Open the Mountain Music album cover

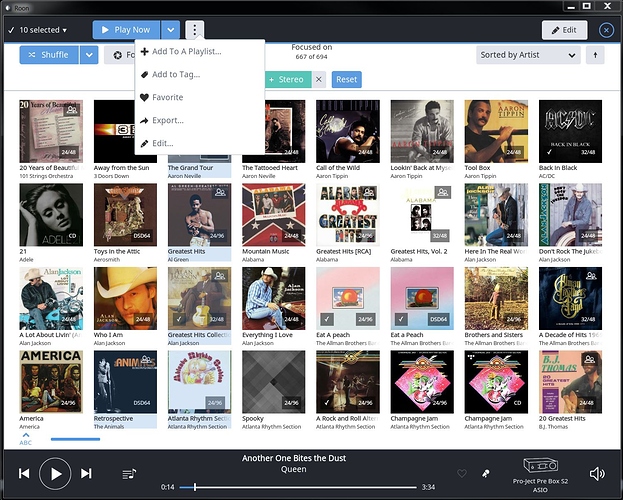coord(274,215)
